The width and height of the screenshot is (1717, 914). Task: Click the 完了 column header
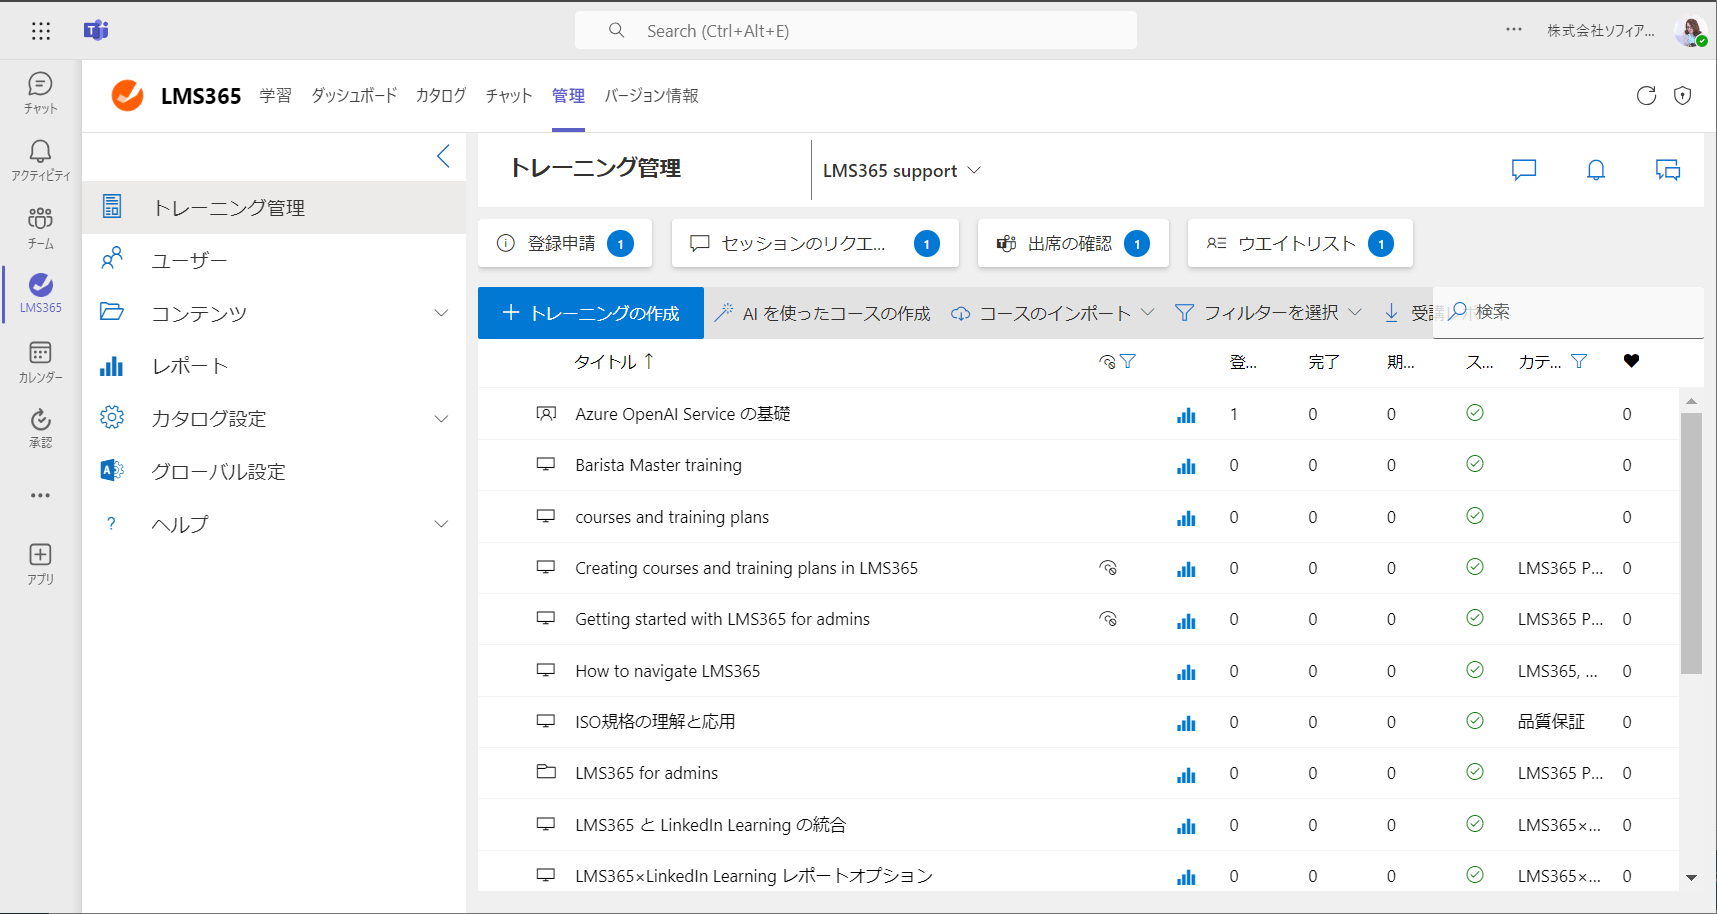tap(1324, 362)
